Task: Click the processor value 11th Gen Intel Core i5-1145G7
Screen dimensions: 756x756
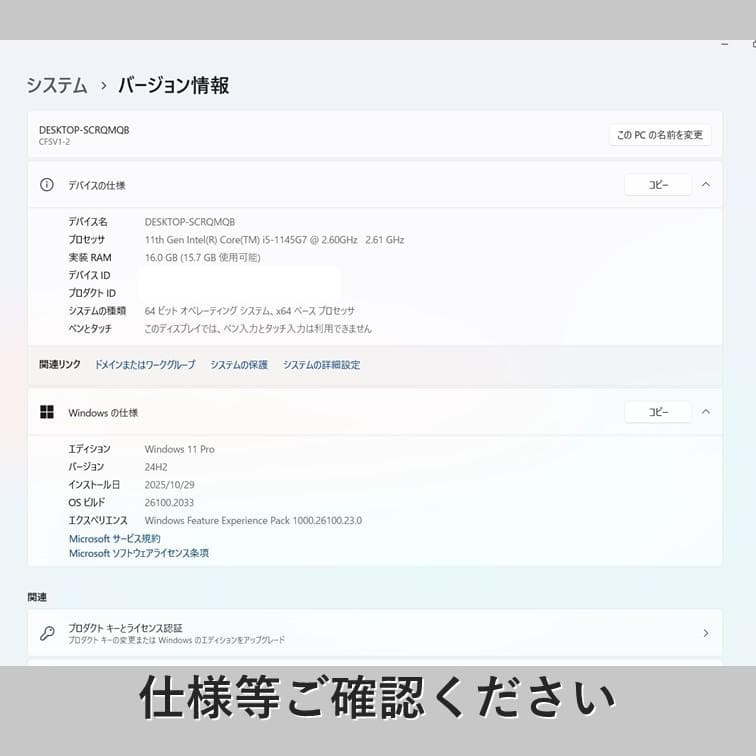Action: tap(274, 240)
